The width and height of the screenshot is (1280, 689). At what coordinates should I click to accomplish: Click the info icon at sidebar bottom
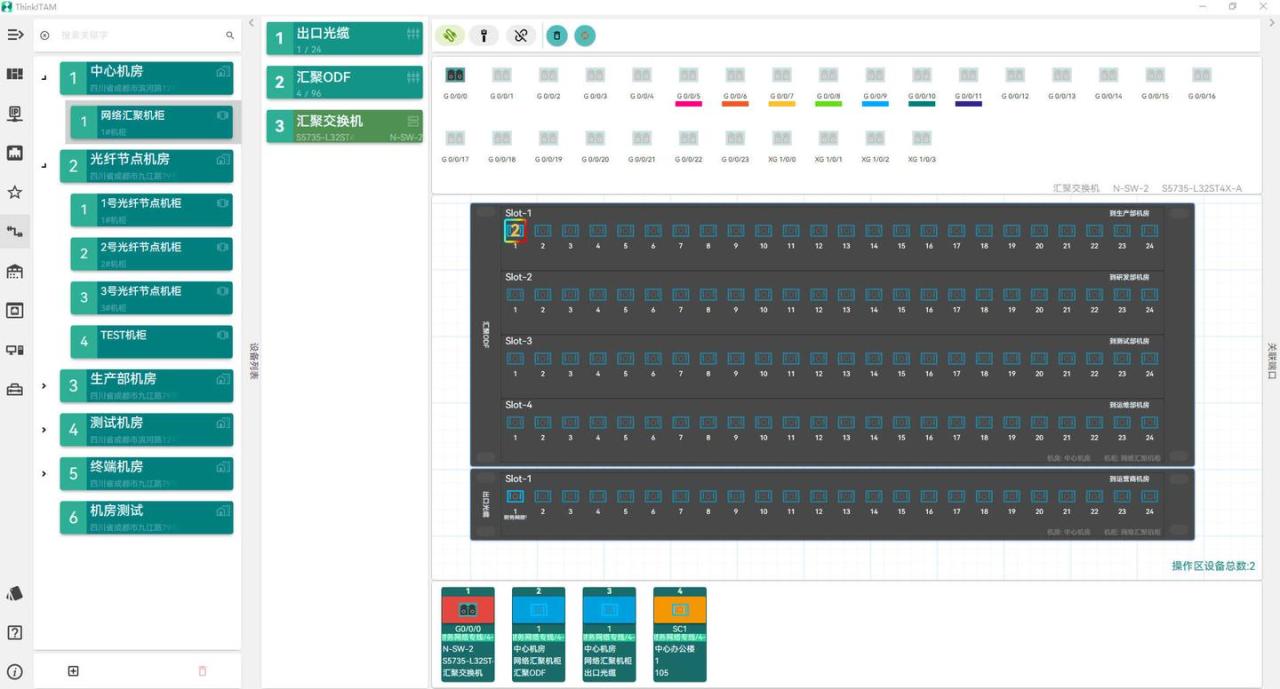(15, 671)
